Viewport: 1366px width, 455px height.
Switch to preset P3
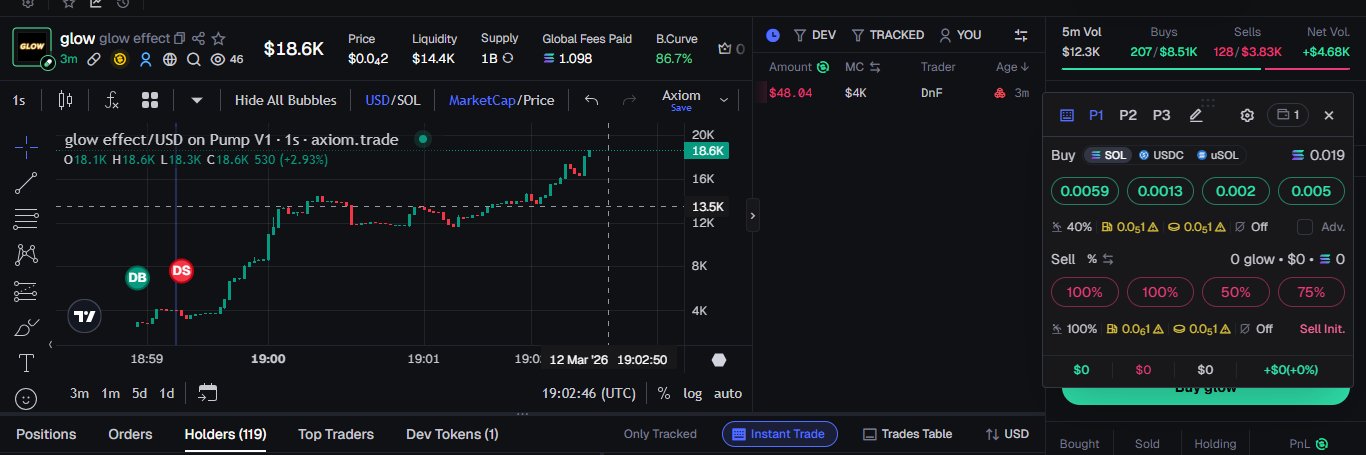(1161, 115)
